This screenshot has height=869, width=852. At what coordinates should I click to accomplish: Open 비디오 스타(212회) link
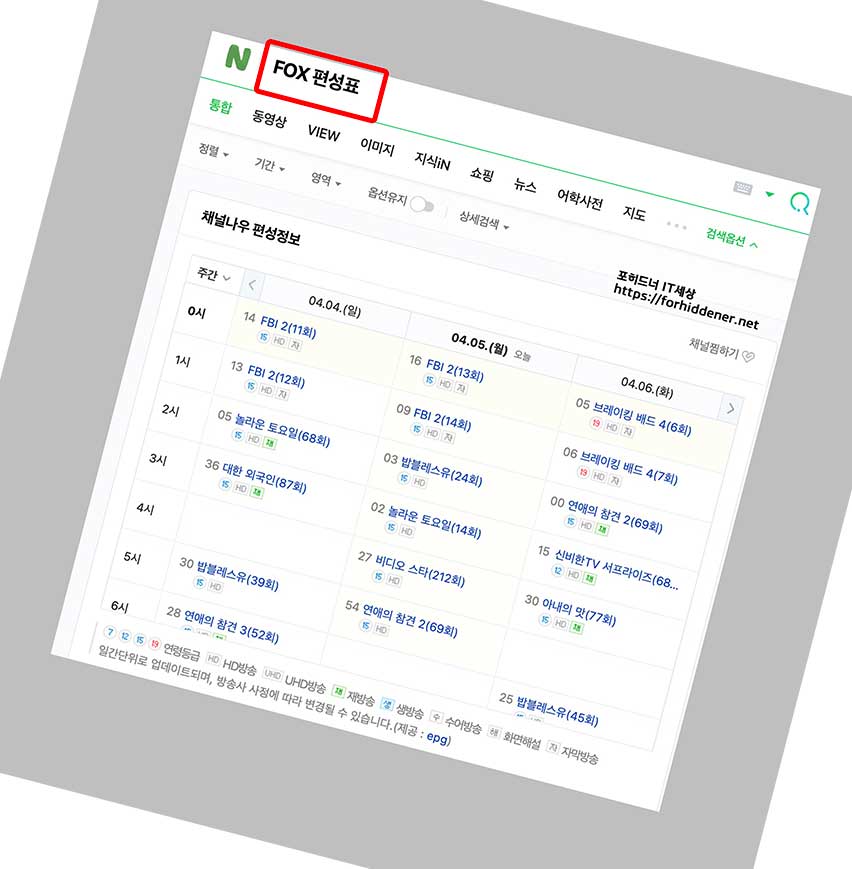pyautogui.click(x=420, y=571)
